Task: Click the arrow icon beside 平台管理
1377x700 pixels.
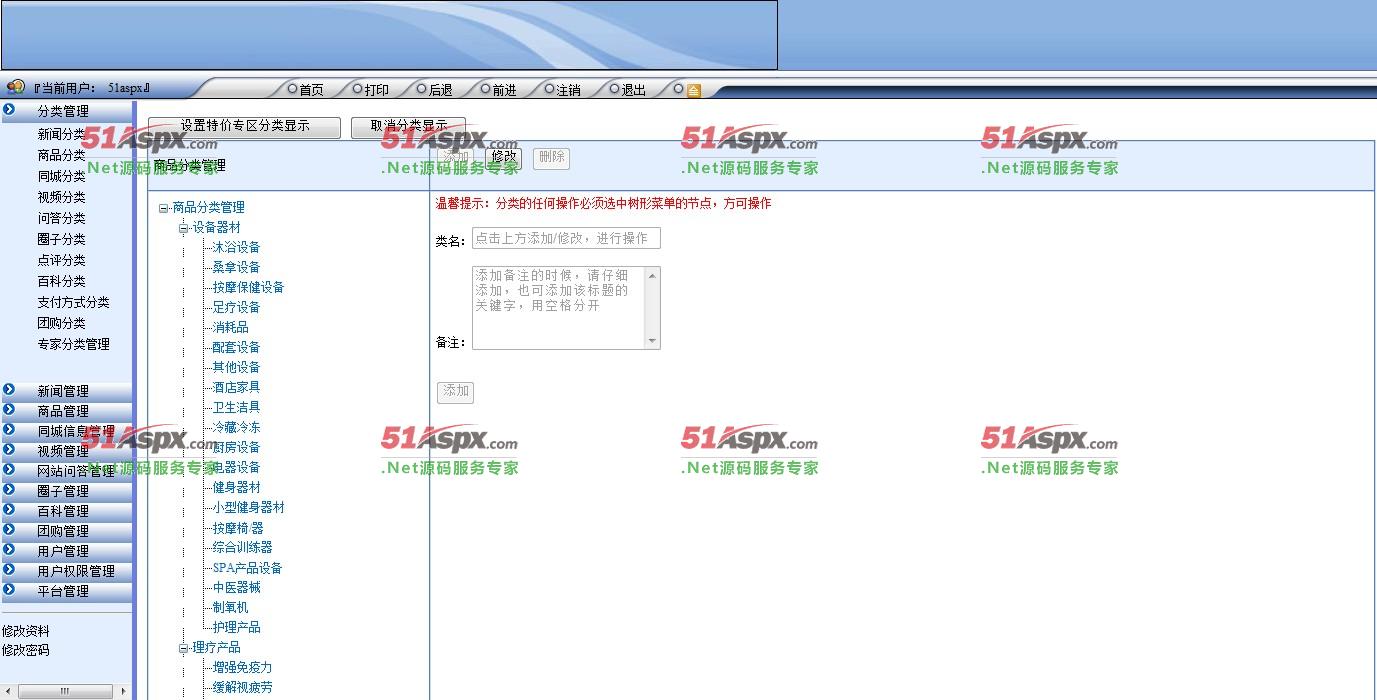Action: 9,590
